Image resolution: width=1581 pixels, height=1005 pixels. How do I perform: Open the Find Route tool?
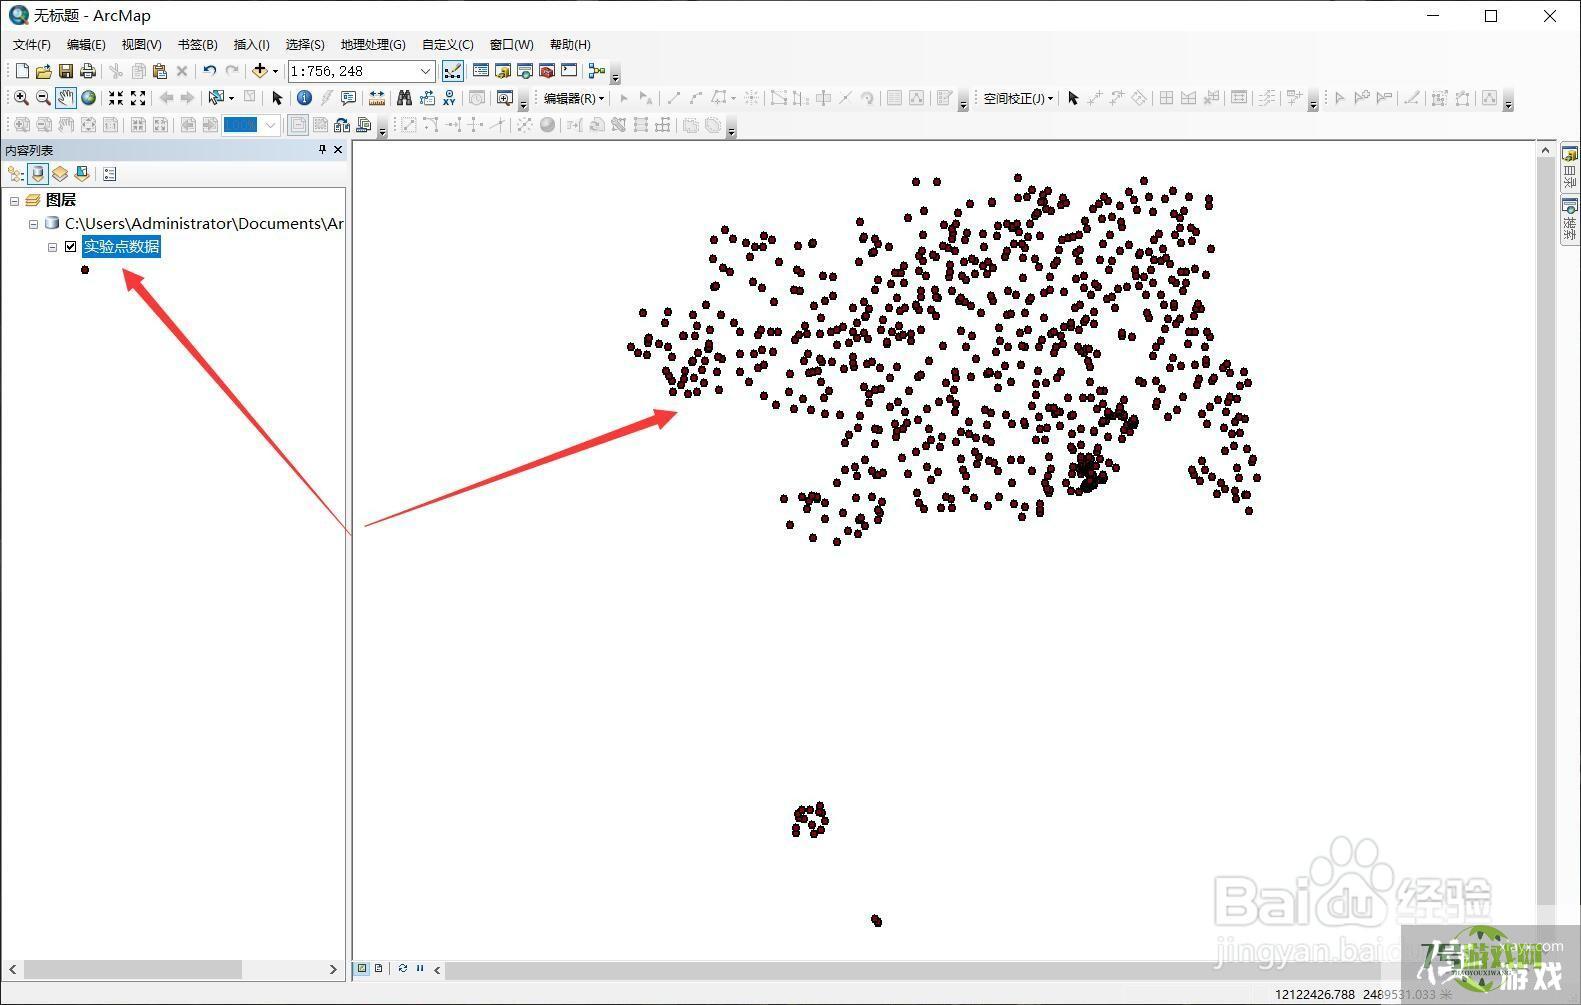tap(427, 98)
